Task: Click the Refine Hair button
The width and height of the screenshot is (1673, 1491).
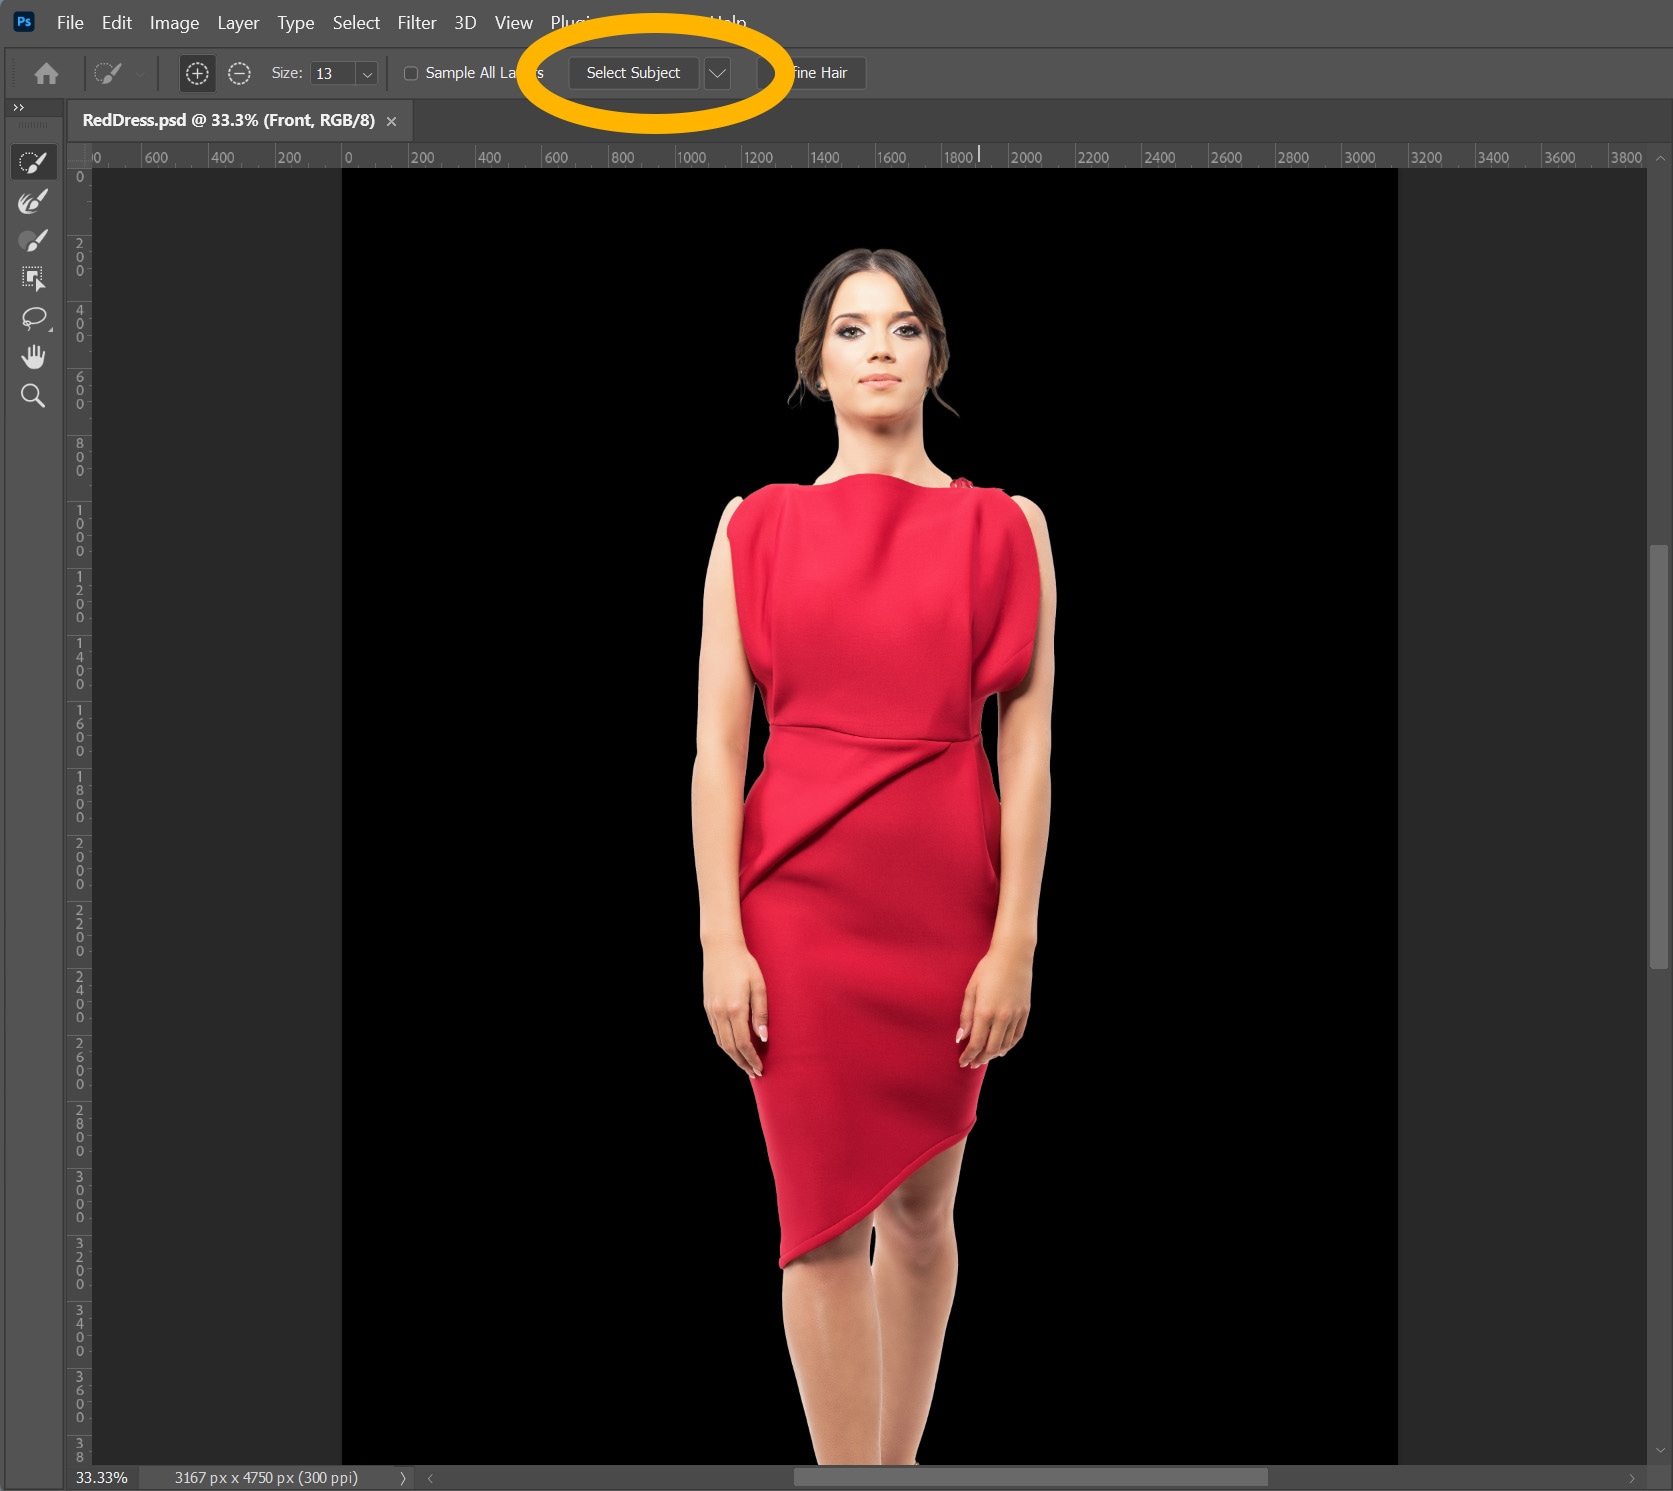Action: 822,73
